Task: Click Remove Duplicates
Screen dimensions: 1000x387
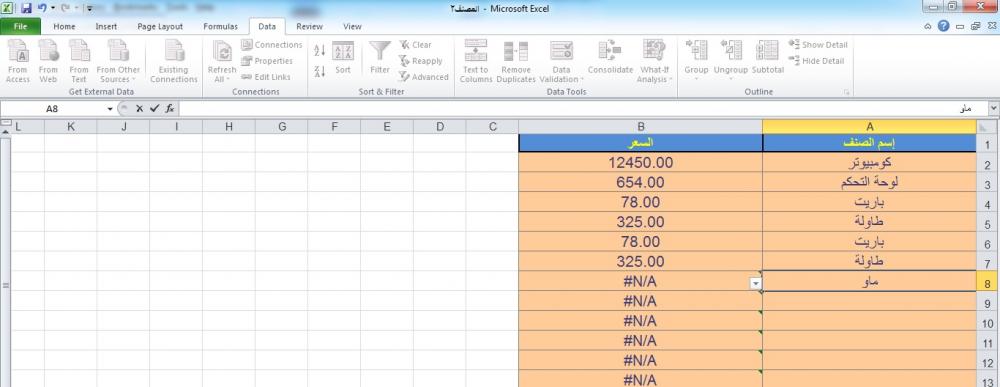Action: (x=516, y=61)
